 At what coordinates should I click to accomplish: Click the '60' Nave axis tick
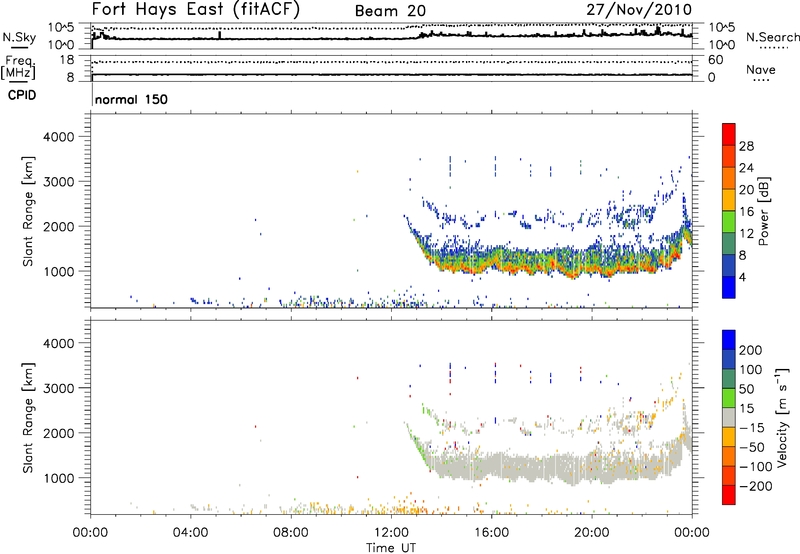[715, 60]
